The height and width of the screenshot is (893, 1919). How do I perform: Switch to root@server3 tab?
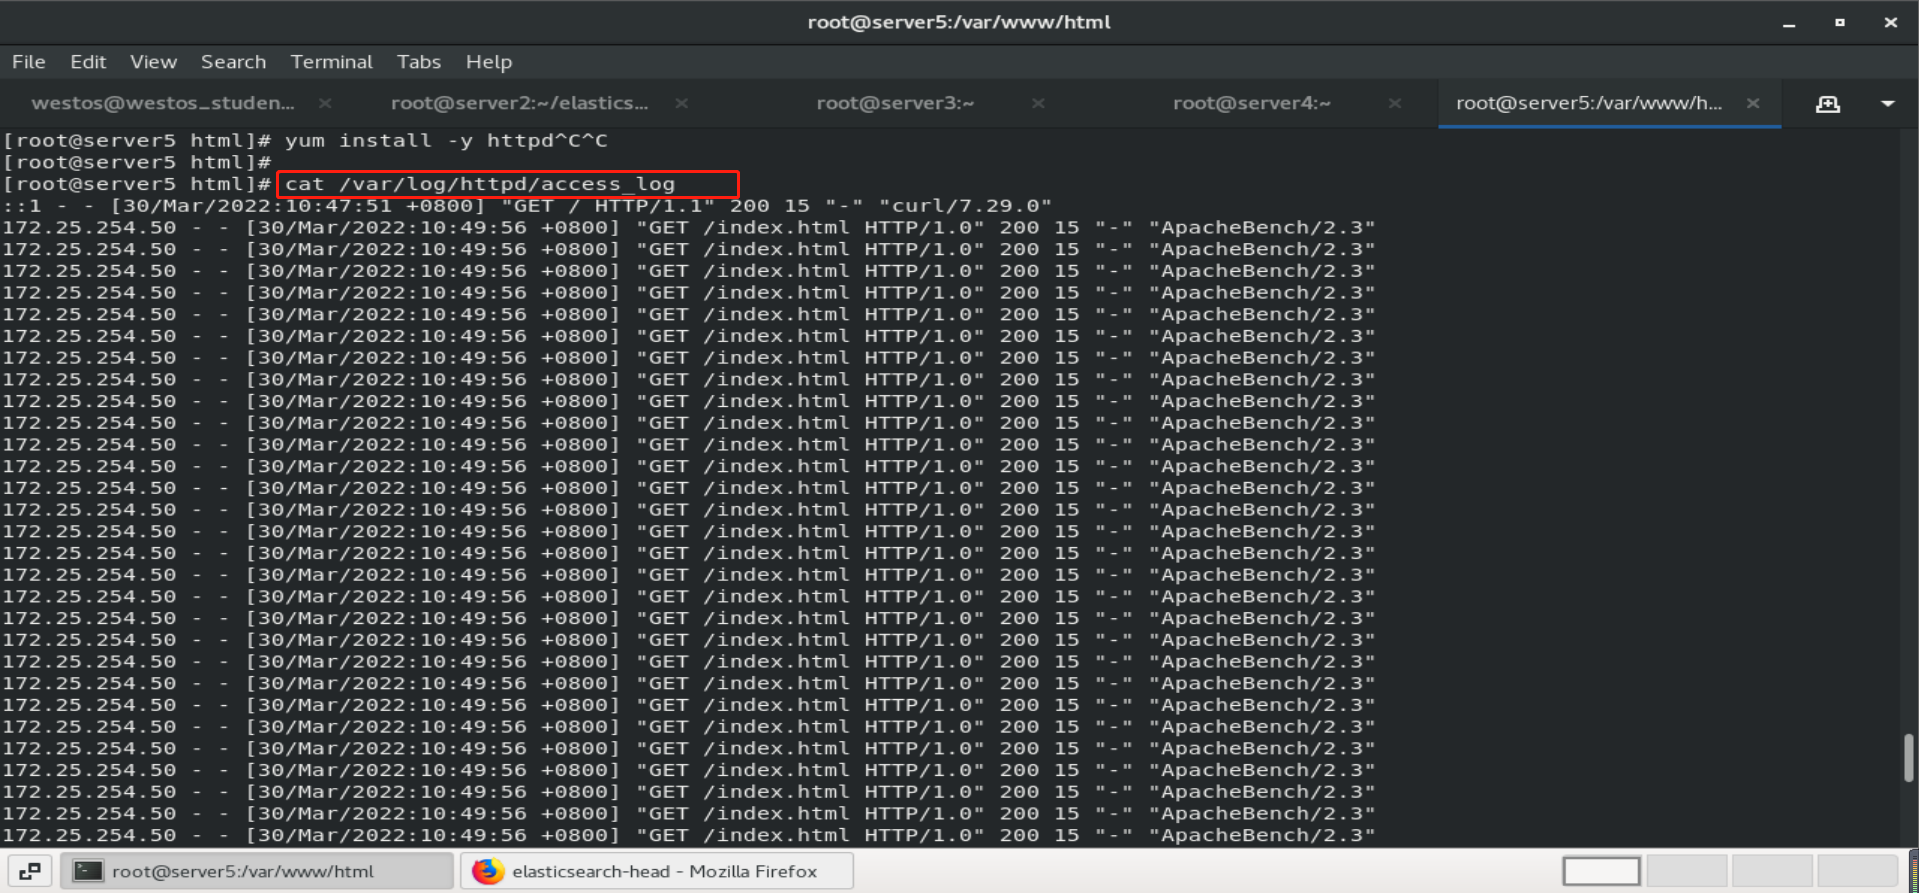click(x=895, y=103)
